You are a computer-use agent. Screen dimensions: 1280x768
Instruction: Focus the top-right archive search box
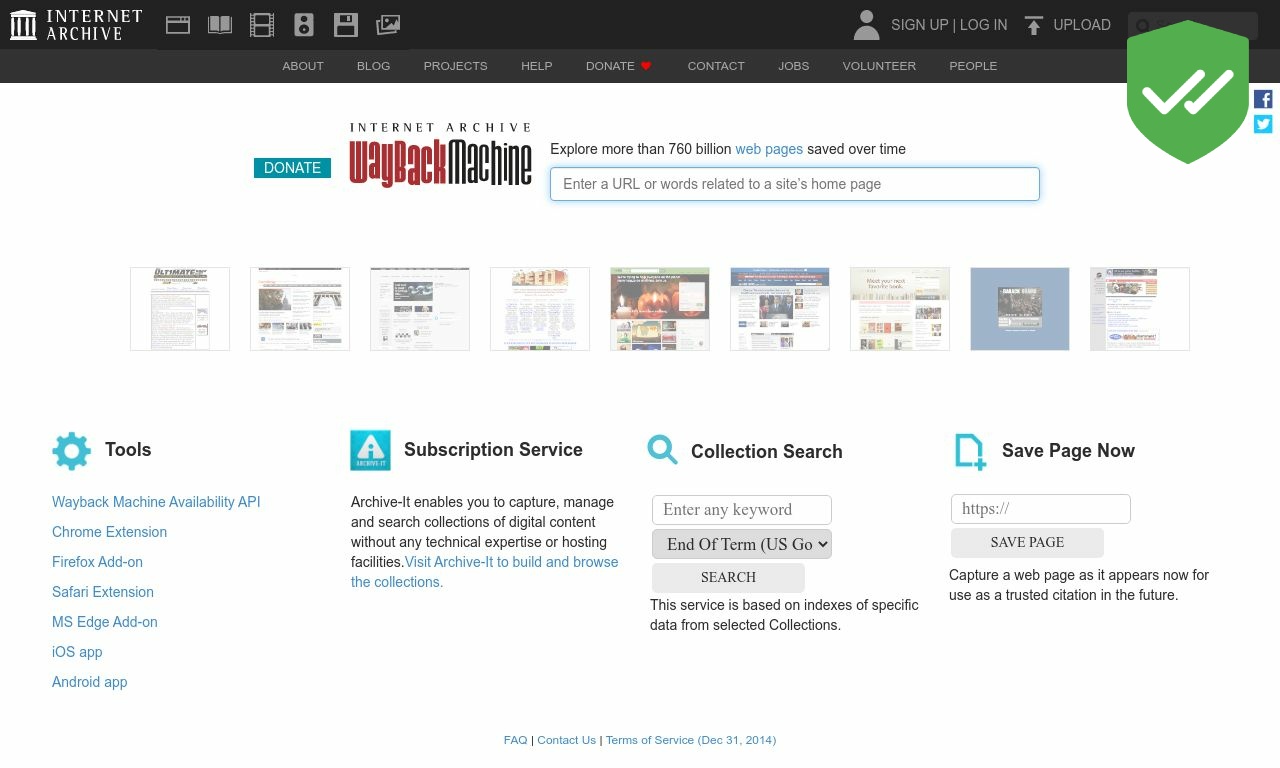(1193, 25)
